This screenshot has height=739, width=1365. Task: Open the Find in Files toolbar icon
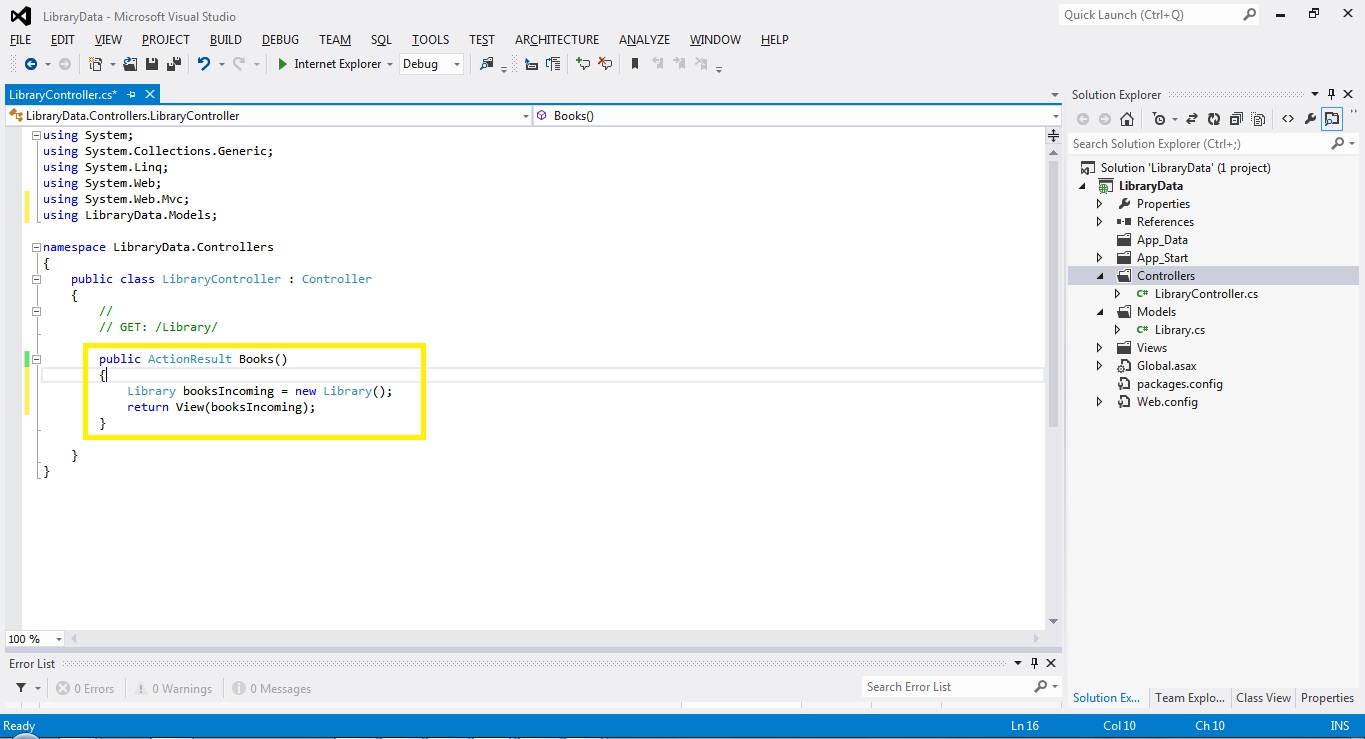(x=487, y=64)
